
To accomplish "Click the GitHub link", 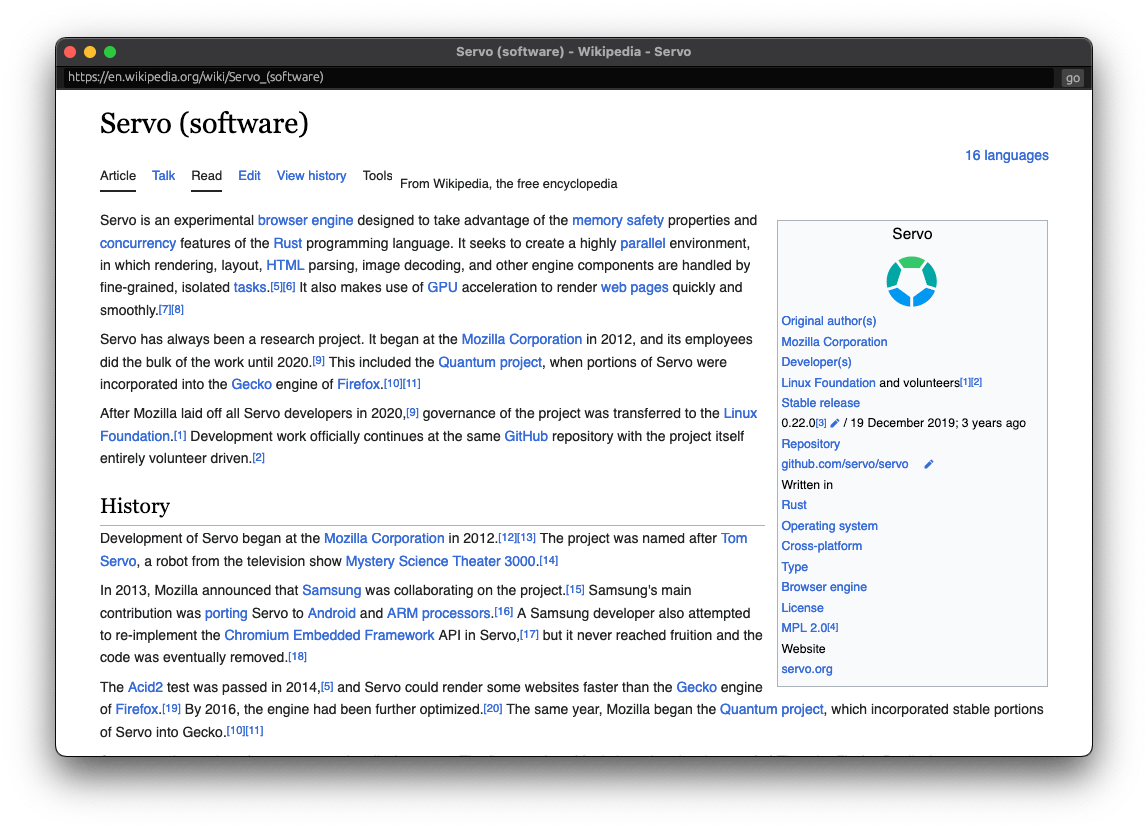I will [526, 436].
